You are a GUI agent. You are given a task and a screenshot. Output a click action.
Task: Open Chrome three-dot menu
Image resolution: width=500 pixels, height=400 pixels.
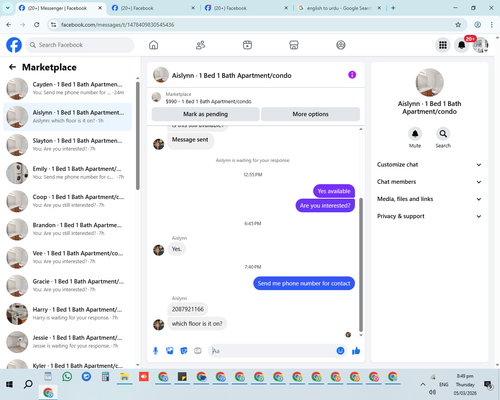click(x=492, y=25)
